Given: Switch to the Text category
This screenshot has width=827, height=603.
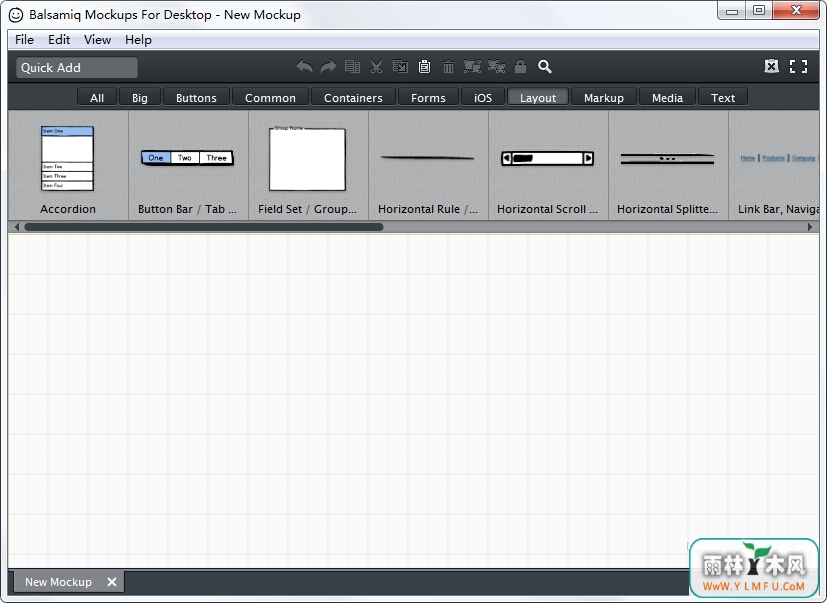Looking at the screenshot, I should click(x=723, y=98).
